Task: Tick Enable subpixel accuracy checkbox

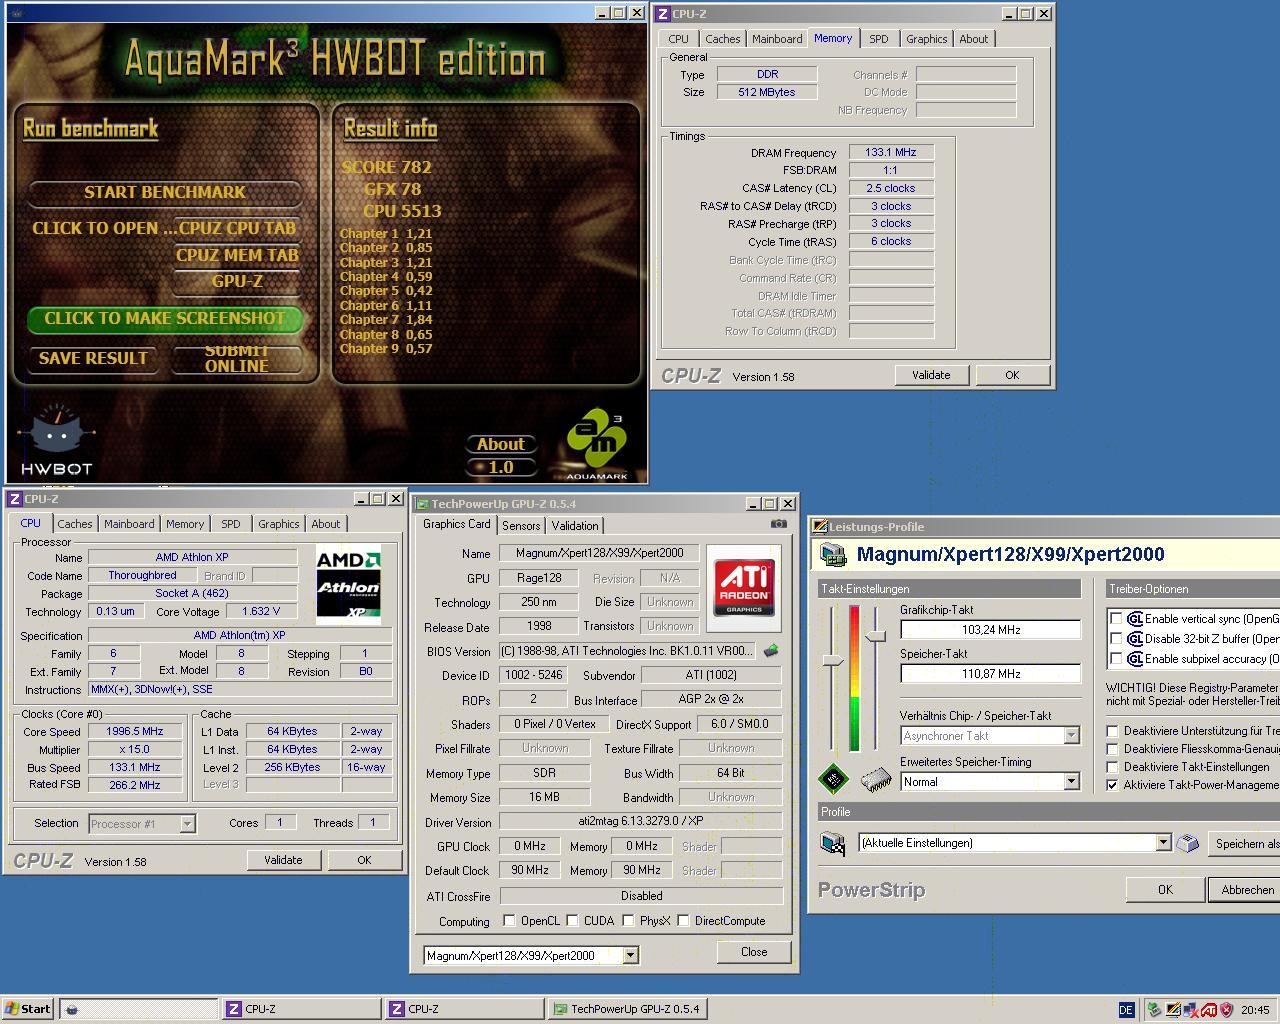Action: (x=1116, y=659)
